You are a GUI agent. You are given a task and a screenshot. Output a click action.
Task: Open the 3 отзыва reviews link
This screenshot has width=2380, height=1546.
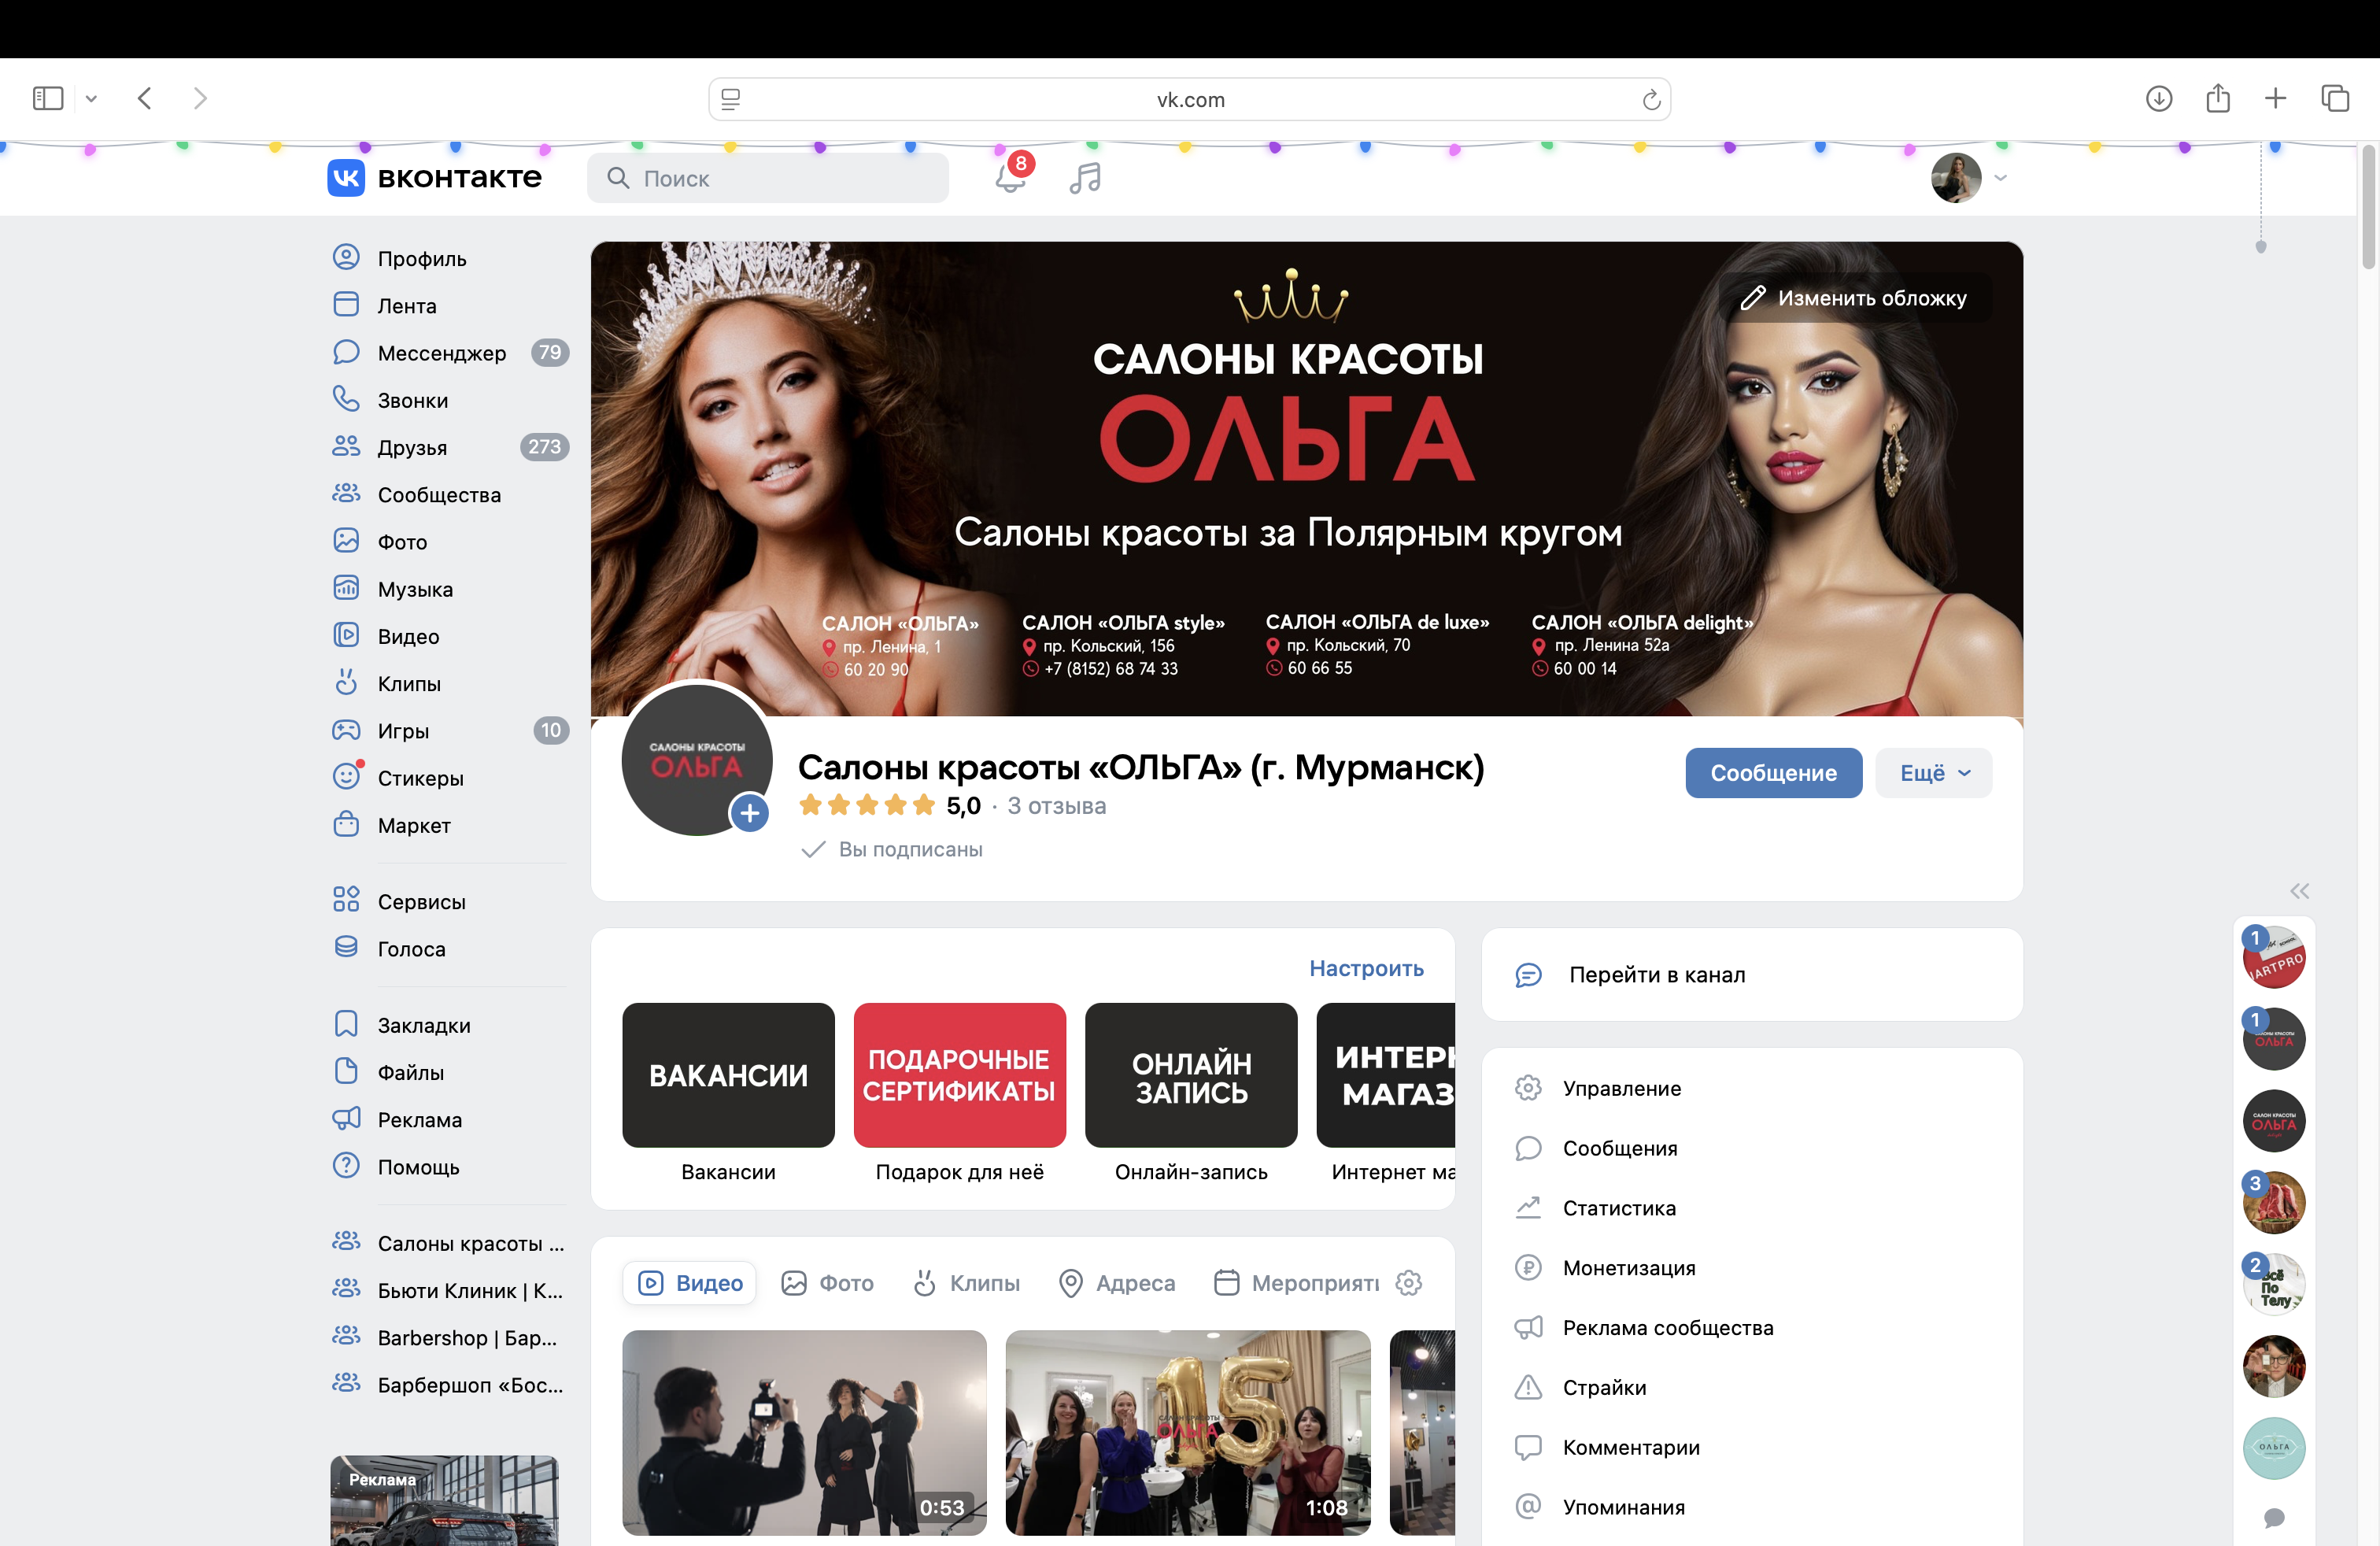coord(1056,806)
